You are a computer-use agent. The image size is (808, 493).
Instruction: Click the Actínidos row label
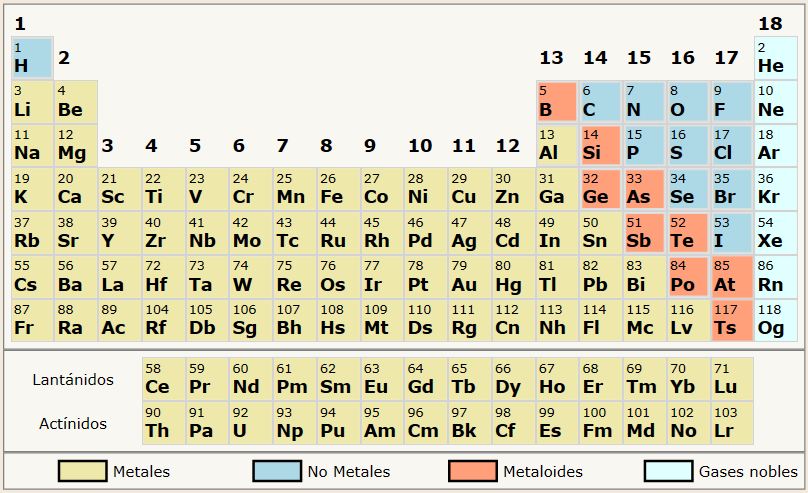73,423
